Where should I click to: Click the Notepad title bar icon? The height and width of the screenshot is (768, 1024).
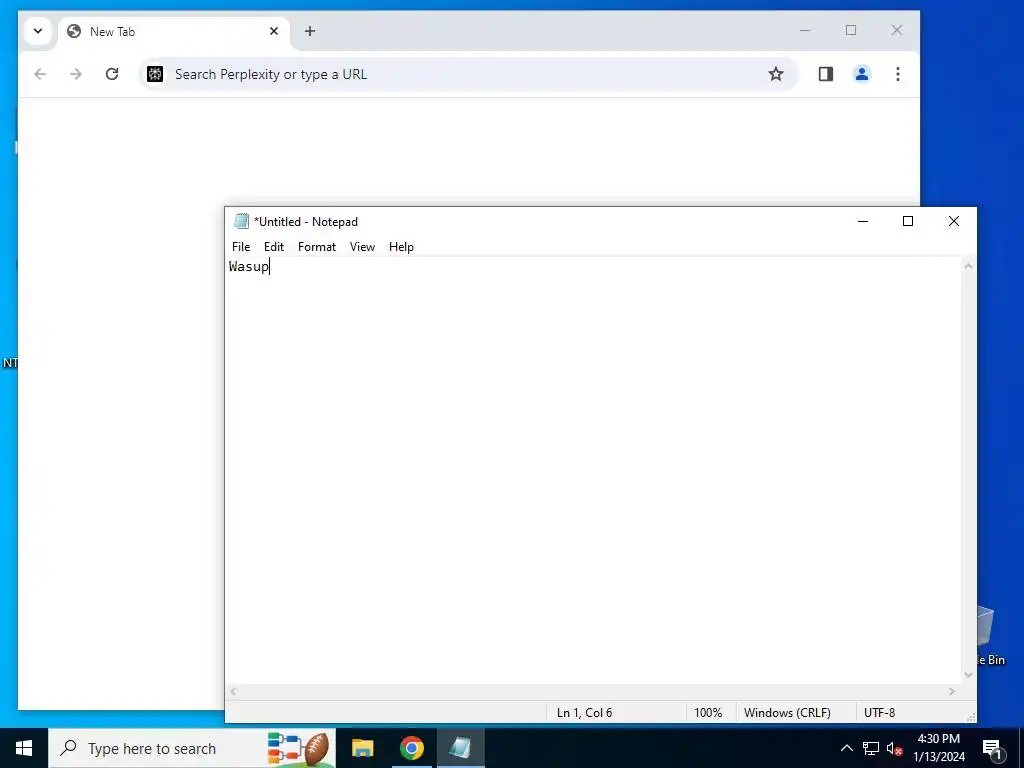(x=242, y=221)
